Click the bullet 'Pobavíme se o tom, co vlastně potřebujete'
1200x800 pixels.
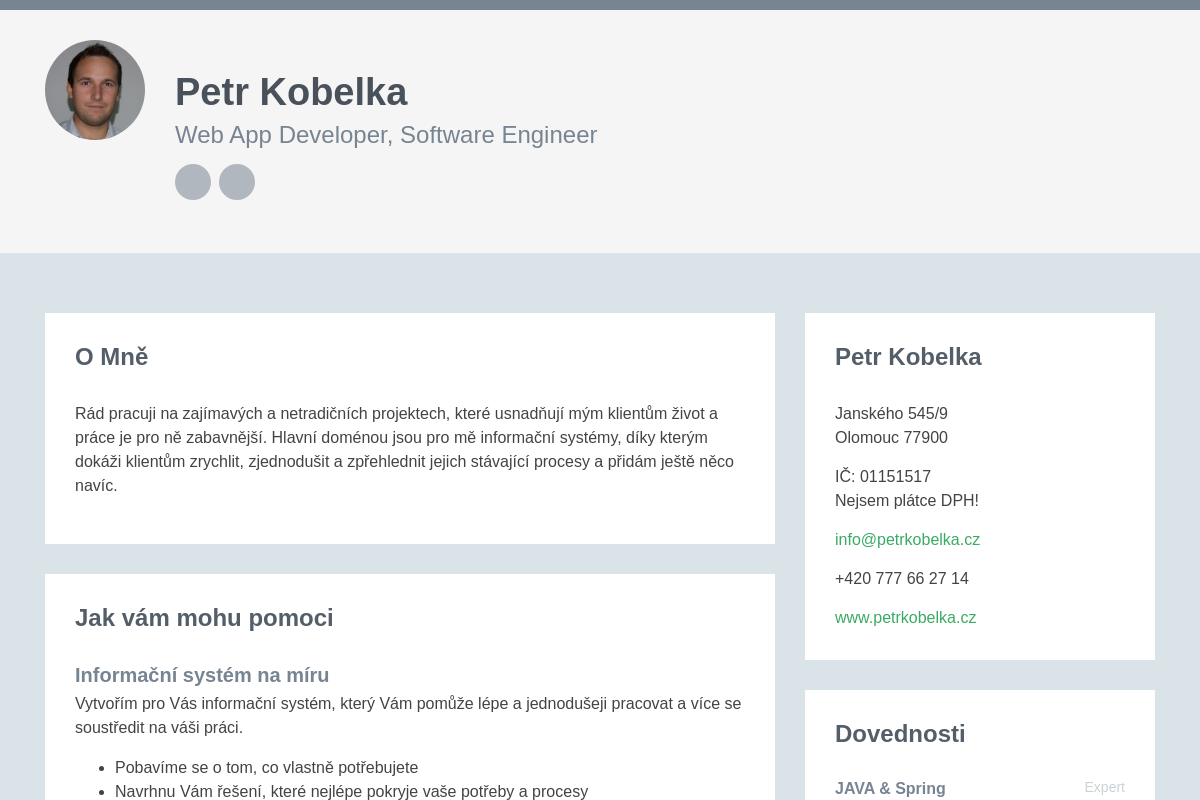pos(266,768)
